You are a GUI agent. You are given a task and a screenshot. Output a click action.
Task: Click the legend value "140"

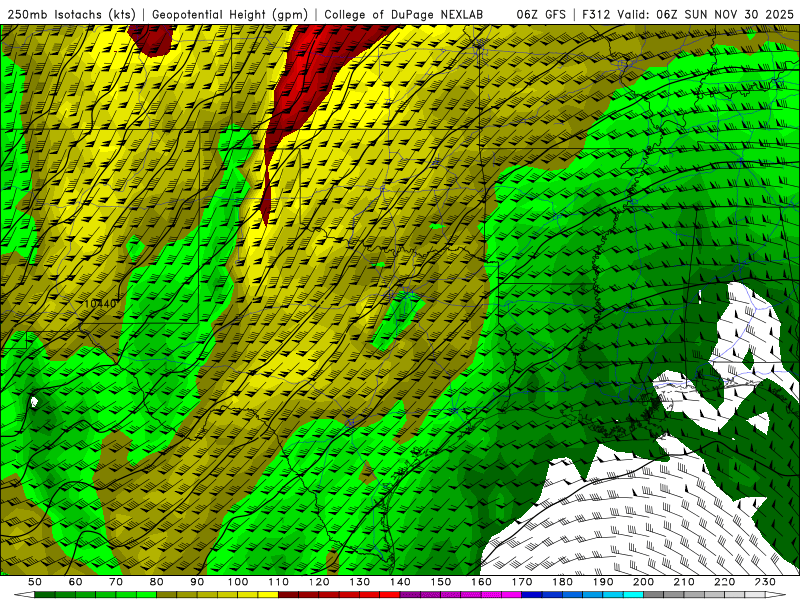400,582
